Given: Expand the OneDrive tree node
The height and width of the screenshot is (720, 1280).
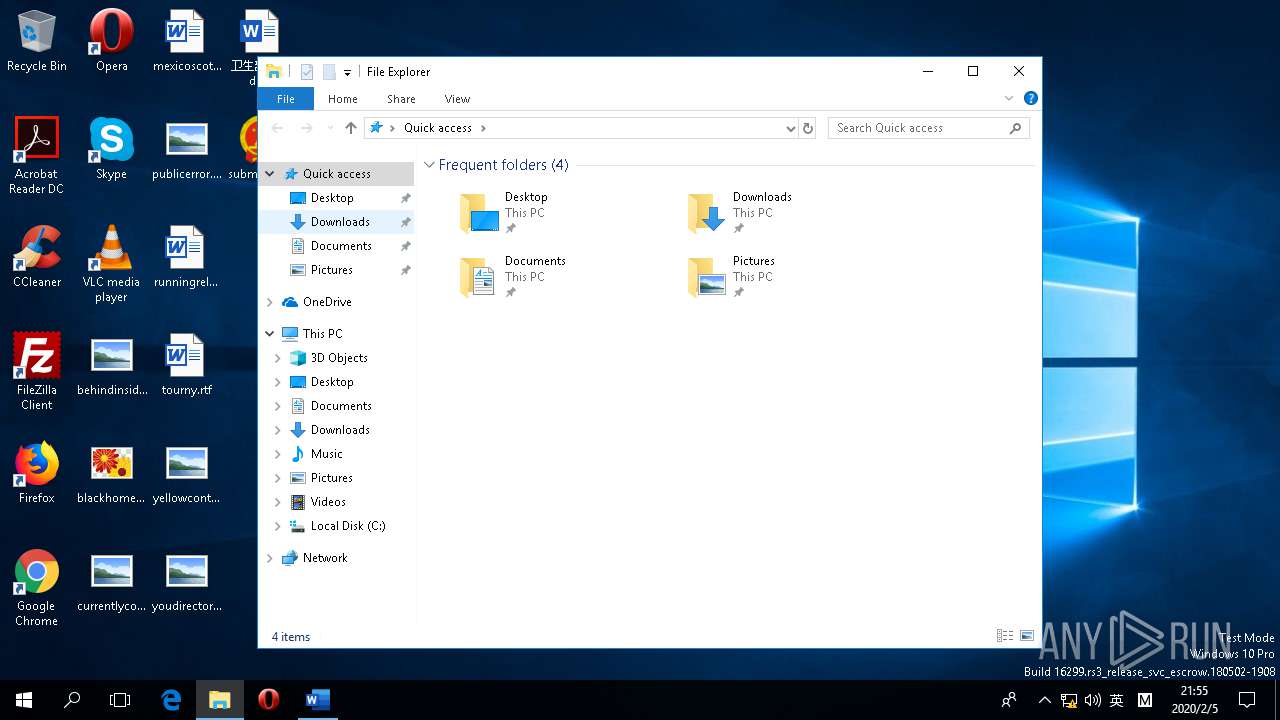Looking at the screenshot, I should coord(269,302).
